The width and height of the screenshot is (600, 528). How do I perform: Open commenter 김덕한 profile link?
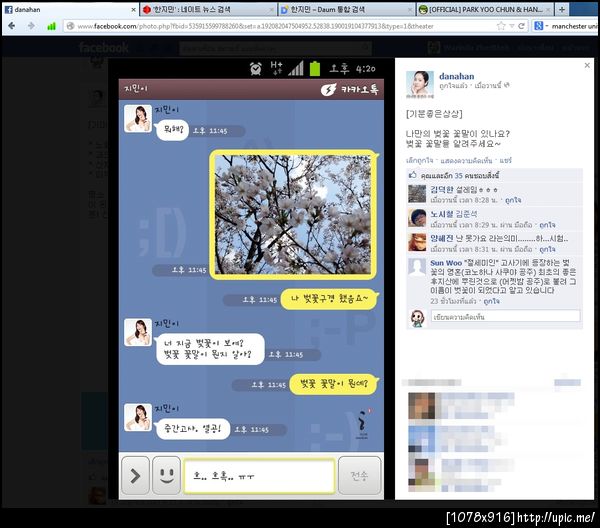pos(442,189)
